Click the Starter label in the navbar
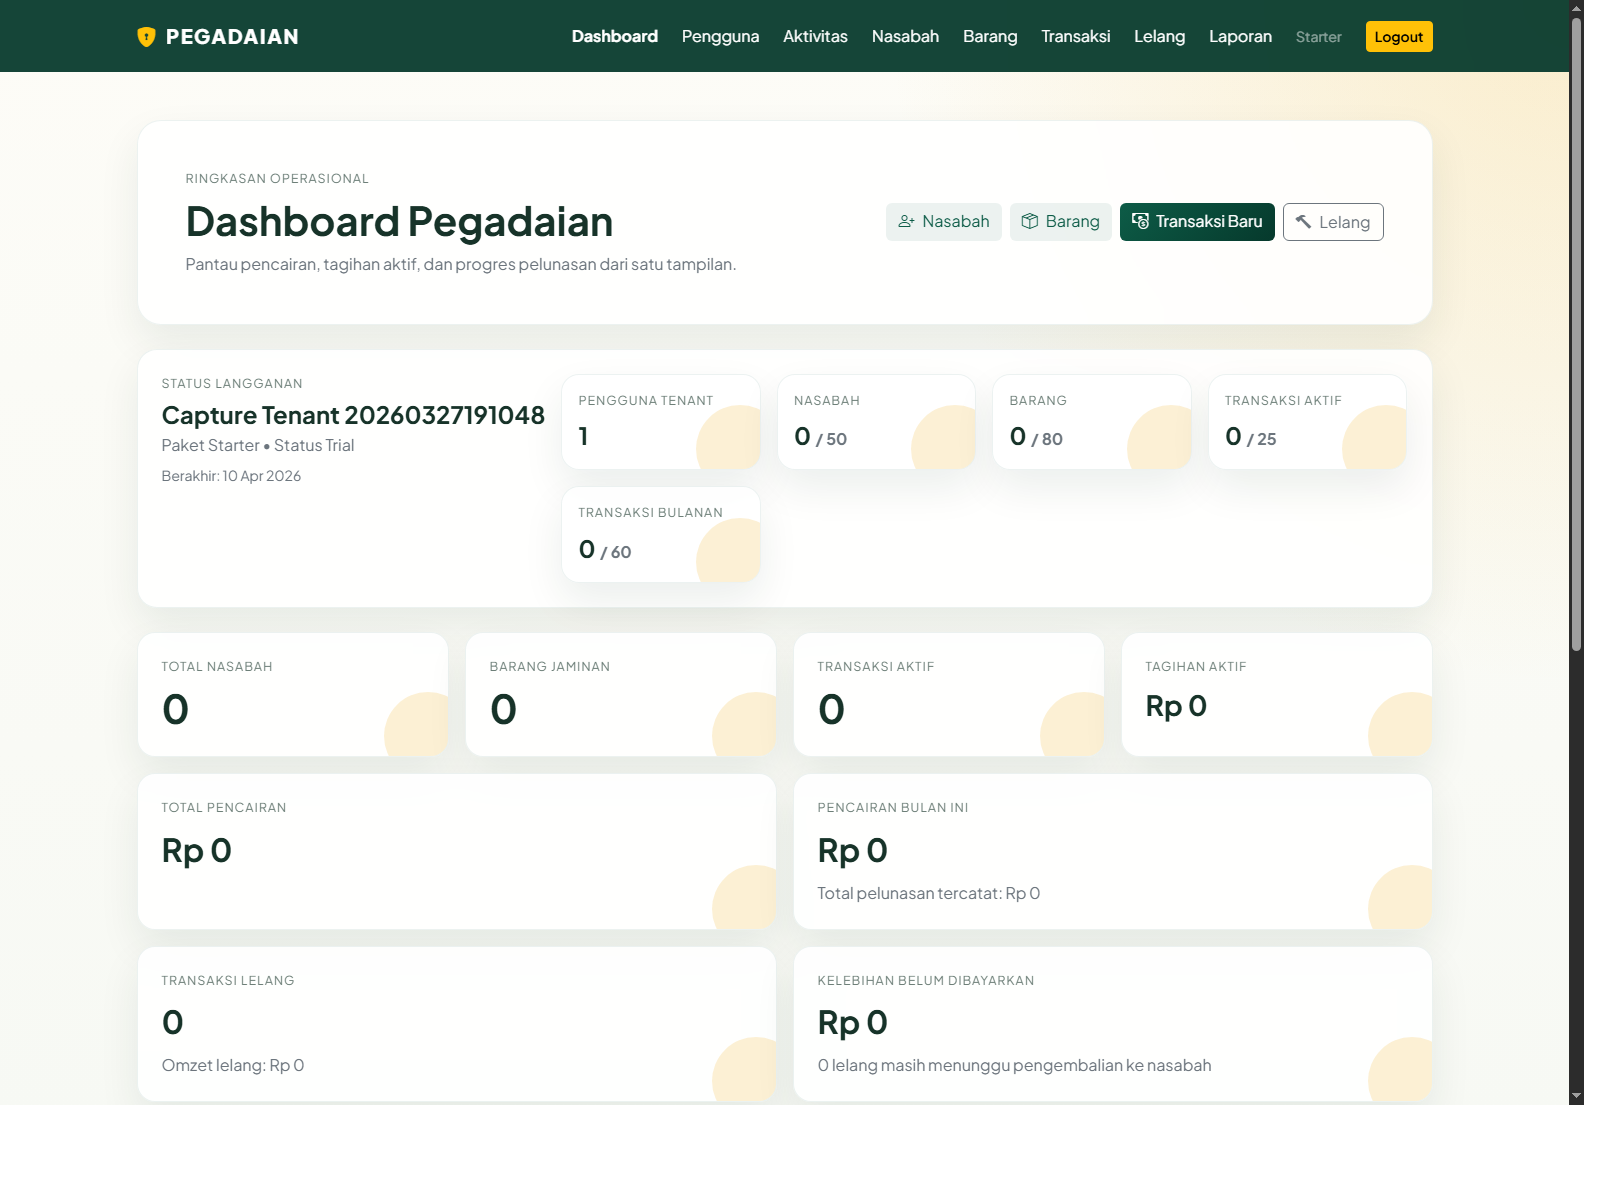Viewport: 1600px width, 1200px height. click(1318, 37)
